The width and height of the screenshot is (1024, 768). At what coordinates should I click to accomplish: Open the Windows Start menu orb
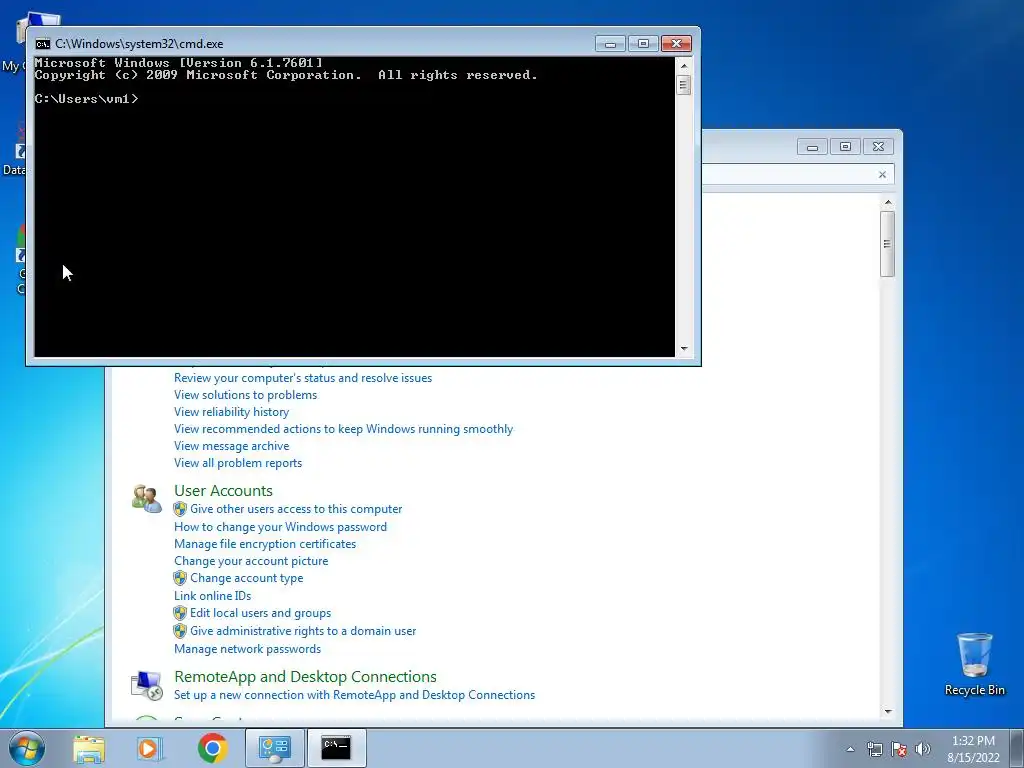(x=27, y=748)
